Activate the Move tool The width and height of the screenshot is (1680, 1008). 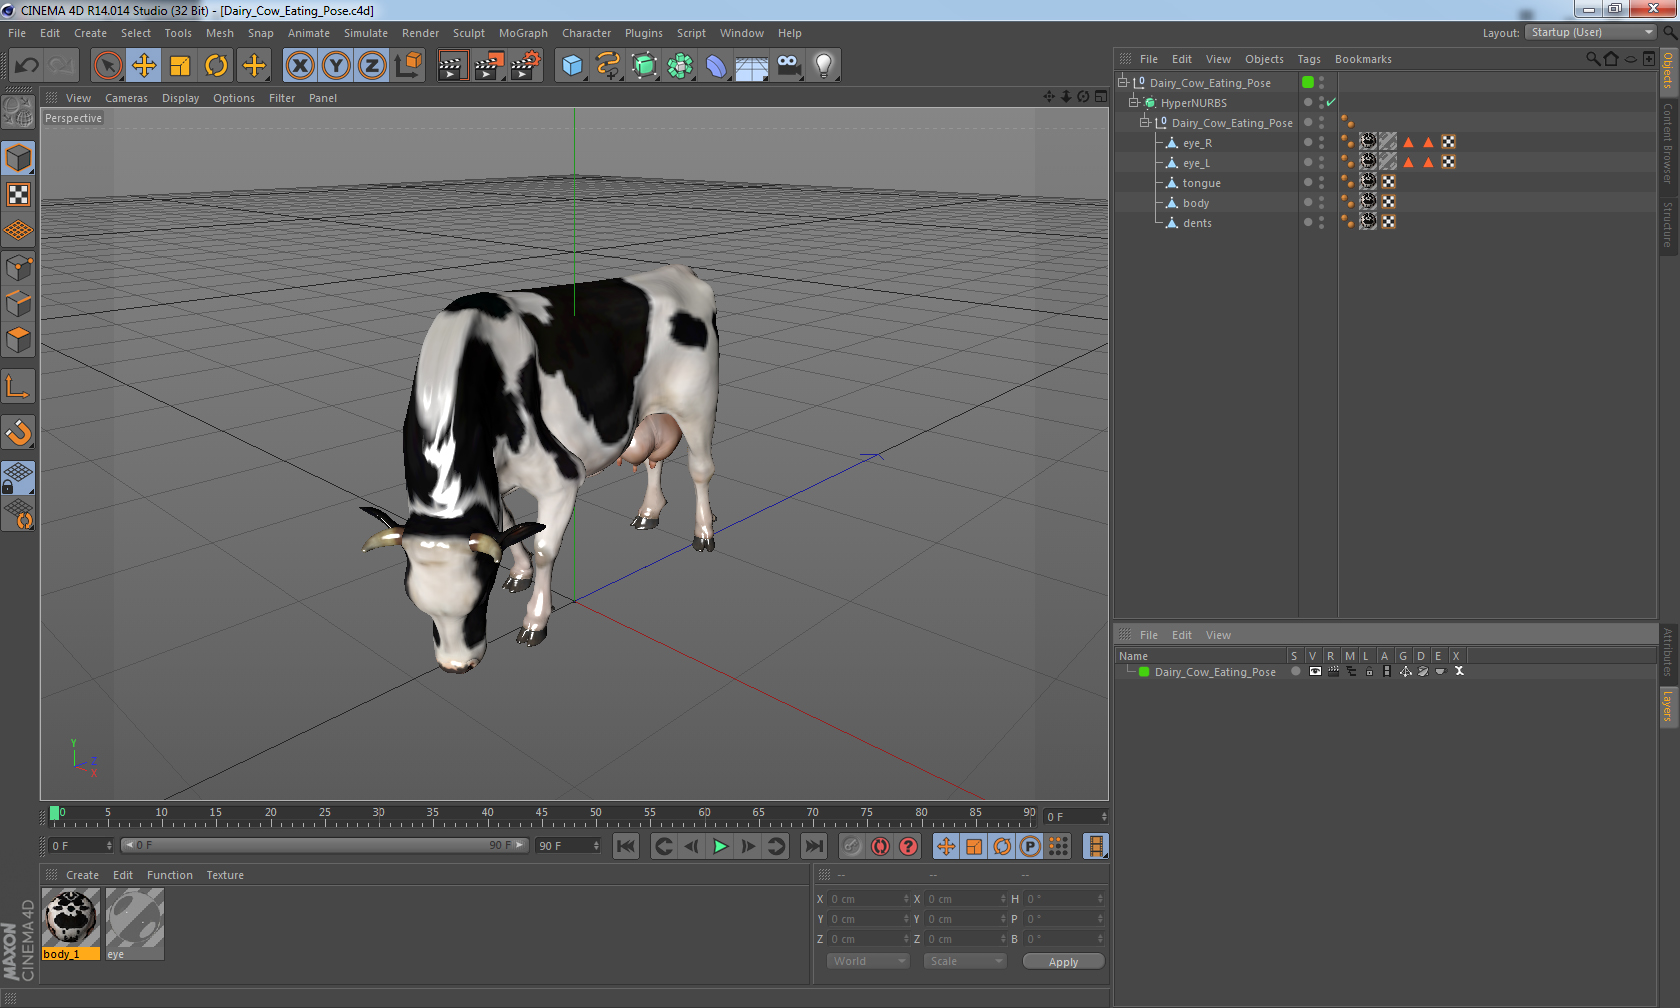pyautogui.click(x=144, y=66)
